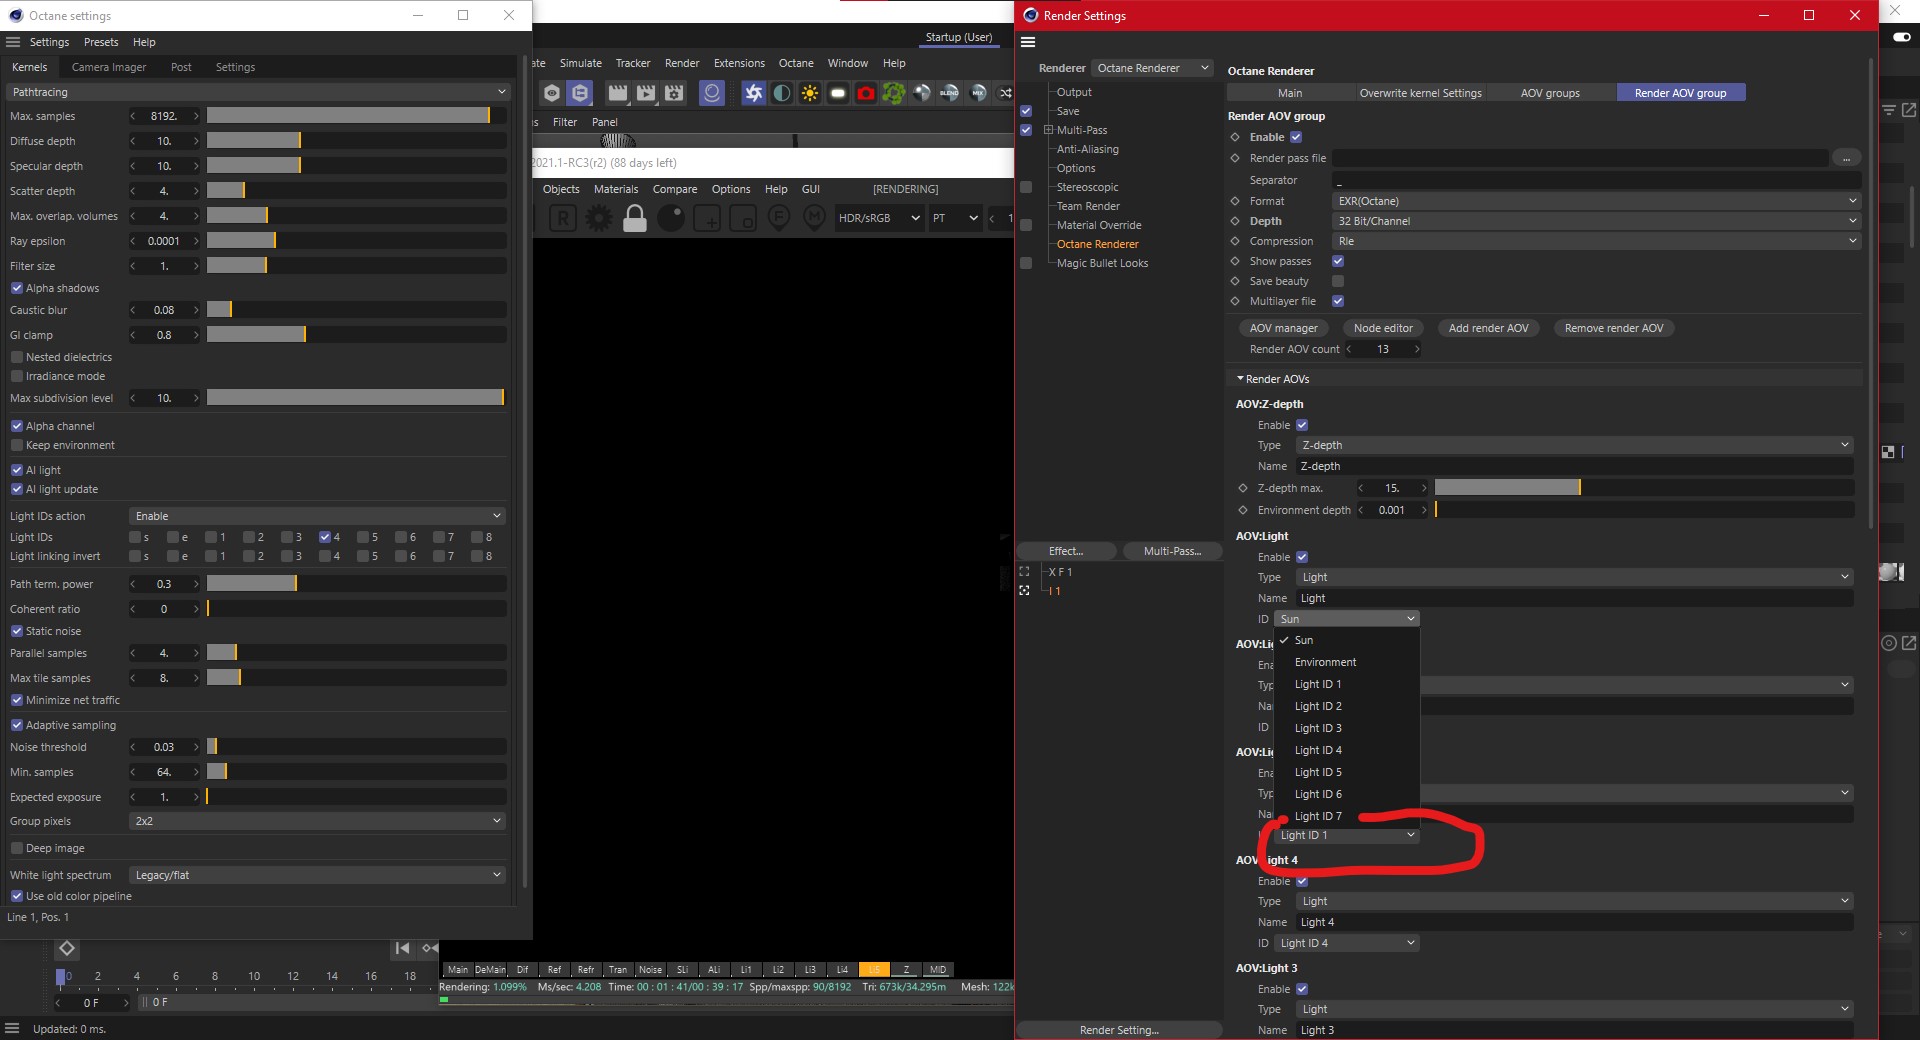Toggle the Adaptive sampling checkbox
This screenshot has width=1920, height=1040.
(17, 725)
